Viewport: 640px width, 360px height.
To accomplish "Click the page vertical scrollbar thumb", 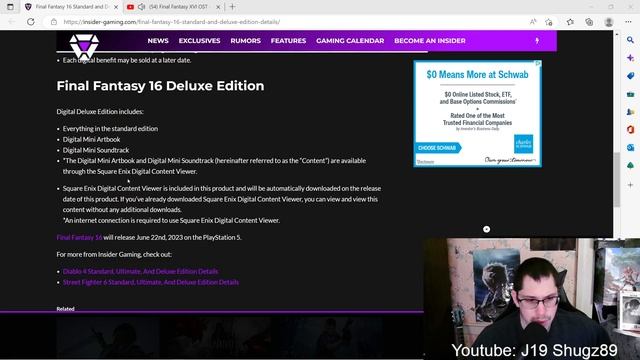I will (x=617, y=180).
